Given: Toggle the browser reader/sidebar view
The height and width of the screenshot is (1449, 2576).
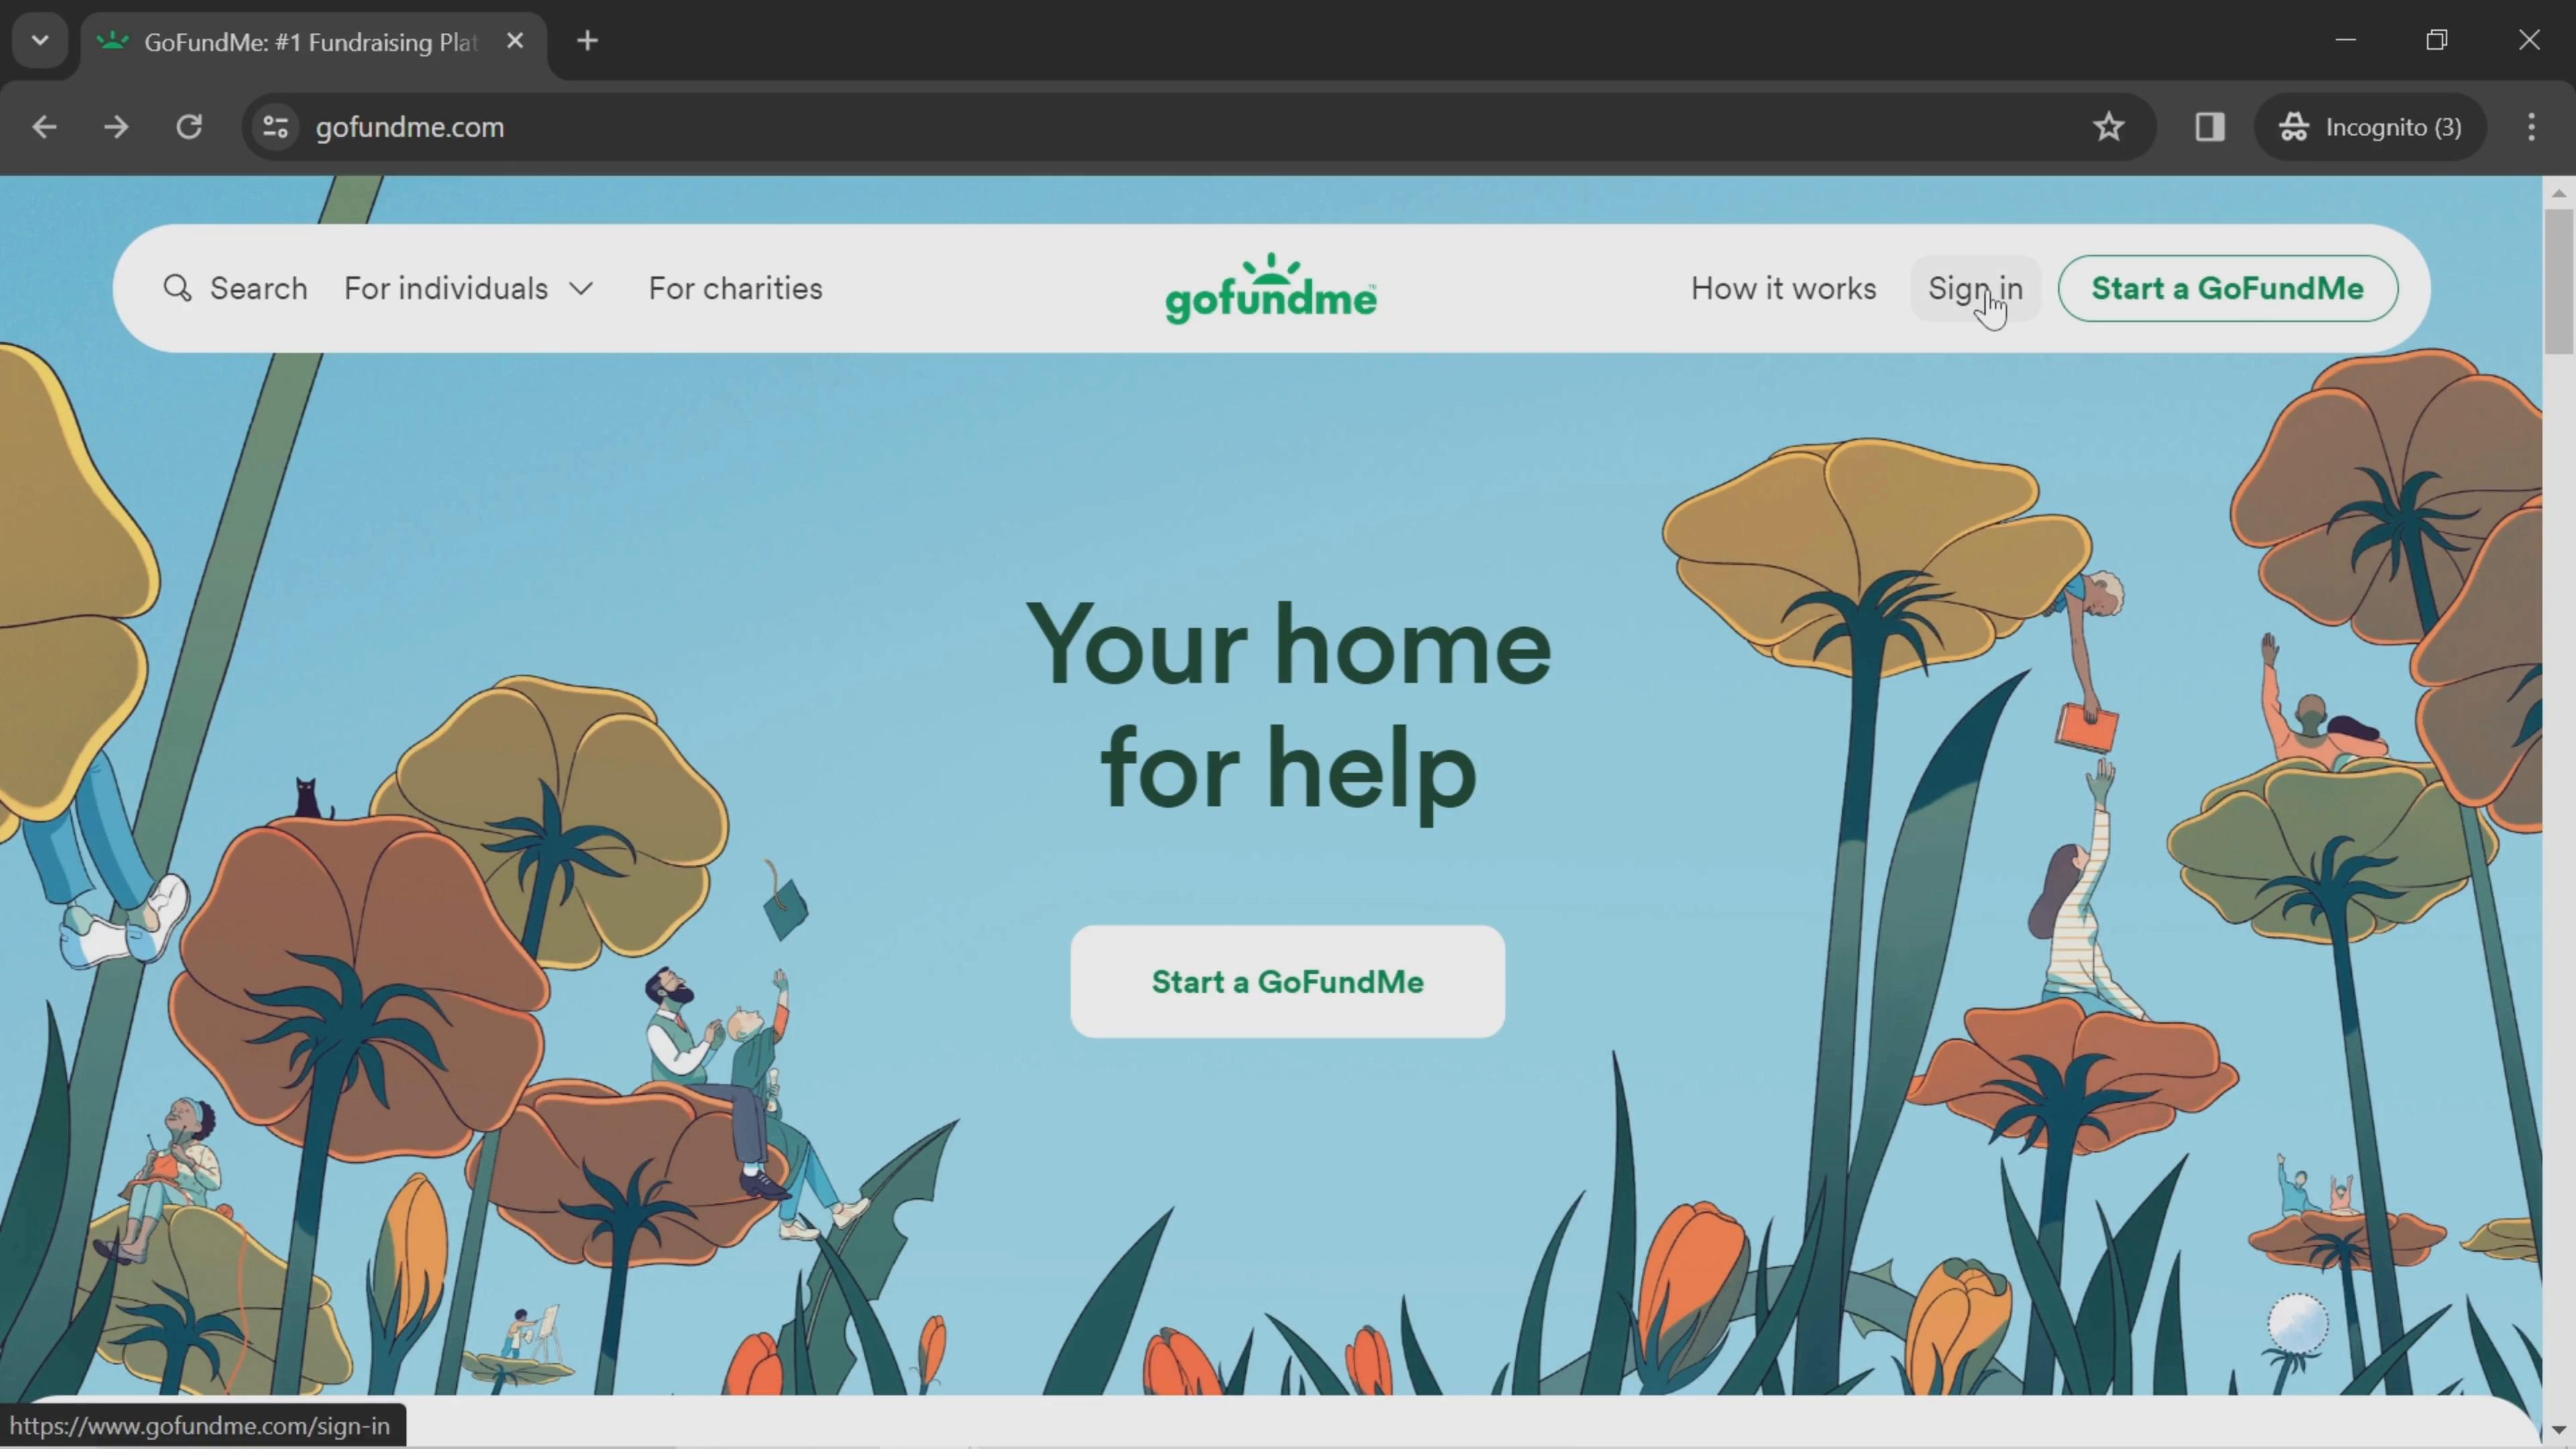Looking at the screenshot, I should [x=2210, y=125].
